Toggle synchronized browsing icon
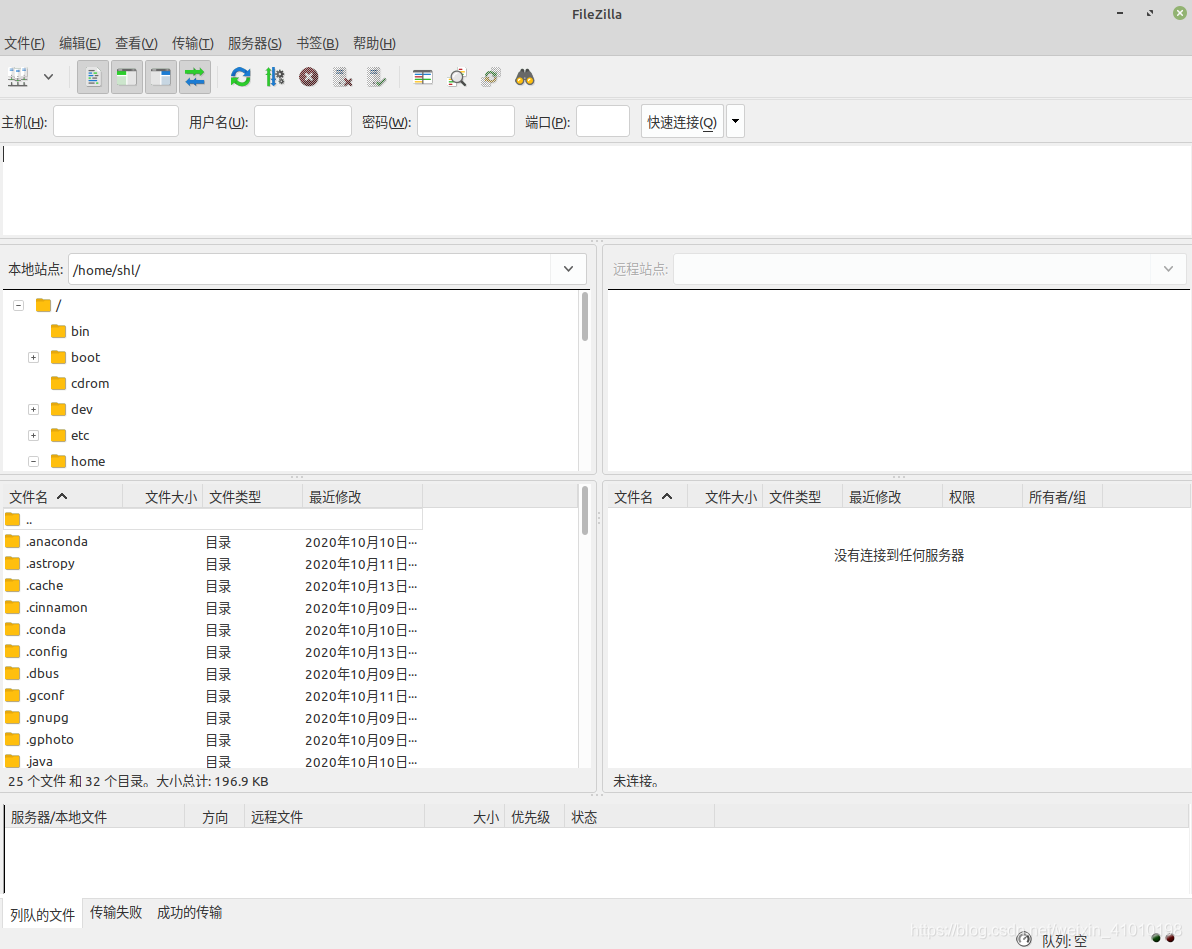The image size is (1192, 949). pos(491,77)
